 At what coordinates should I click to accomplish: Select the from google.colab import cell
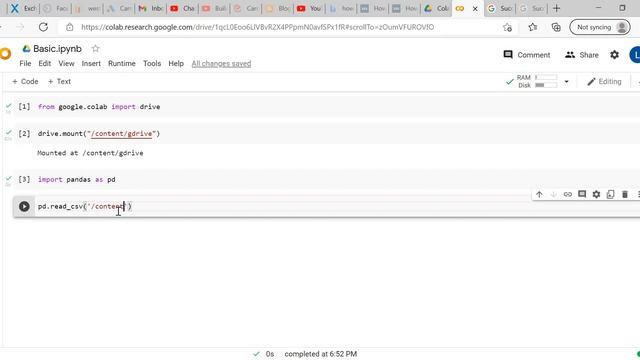[x=327, y=107]
